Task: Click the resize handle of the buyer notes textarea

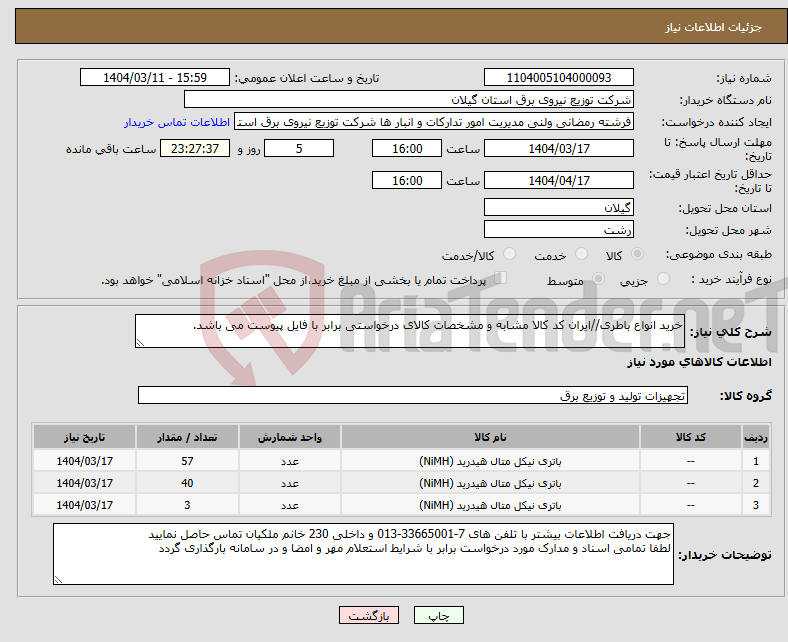Action: click(x=58, y=580)
